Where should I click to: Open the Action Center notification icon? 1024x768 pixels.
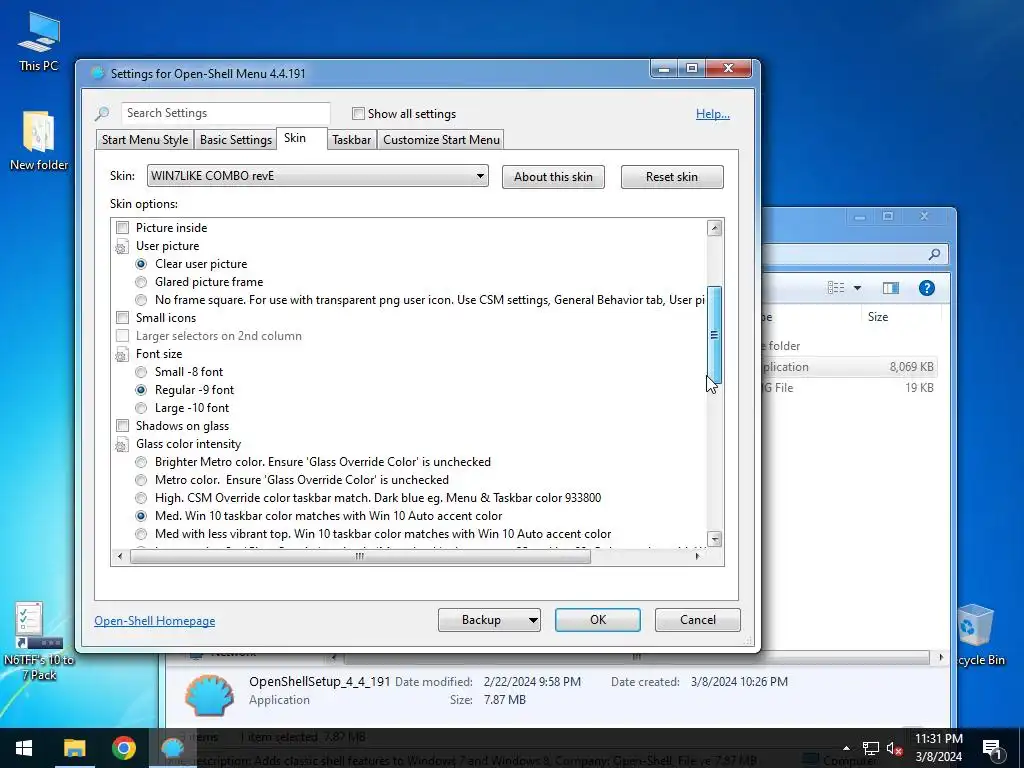[993, 748]
